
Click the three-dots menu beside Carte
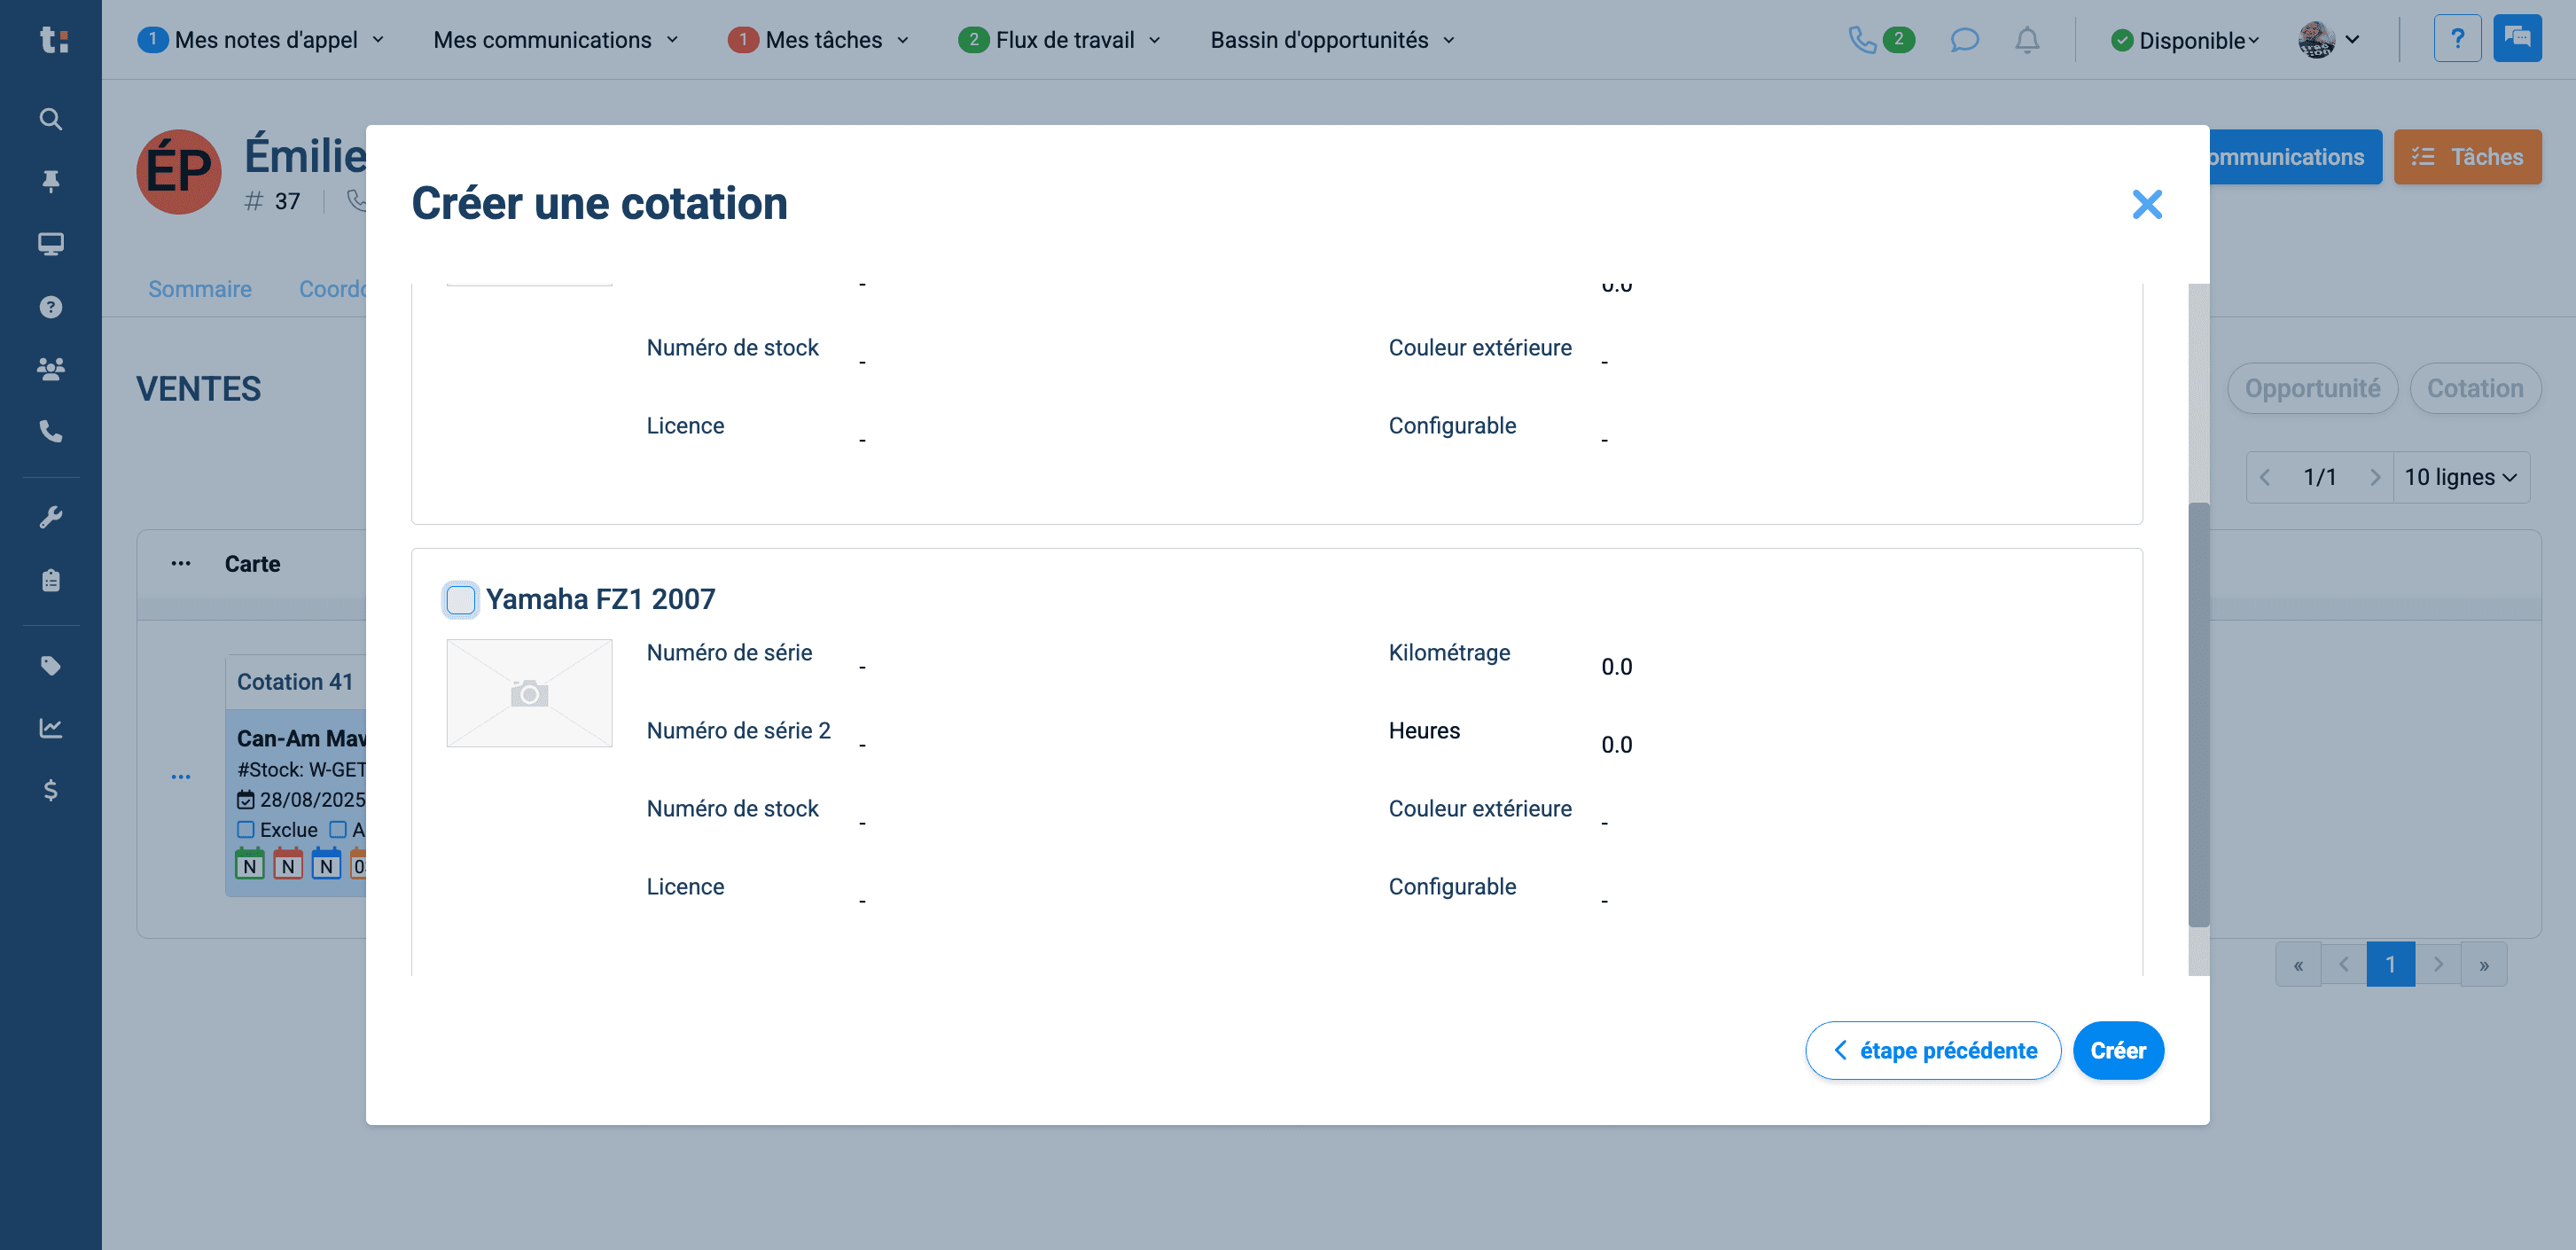tap(181, 564)
